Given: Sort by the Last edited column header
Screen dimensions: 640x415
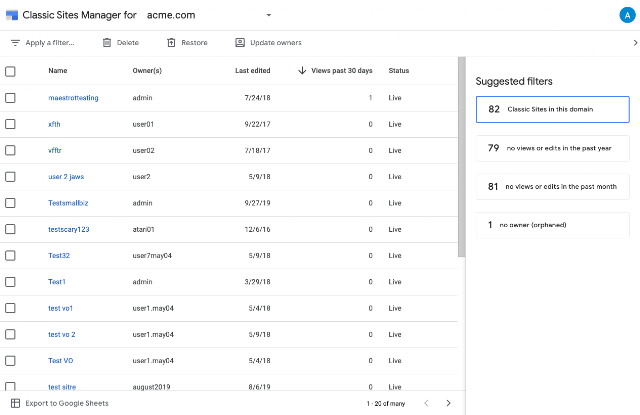Looking at the screenshot, I should pyautogui.click(x=253, y=71).
